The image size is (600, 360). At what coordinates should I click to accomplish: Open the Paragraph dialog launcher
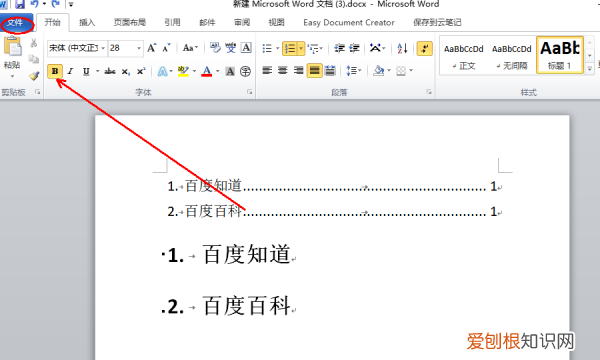(x=429, y=92)
